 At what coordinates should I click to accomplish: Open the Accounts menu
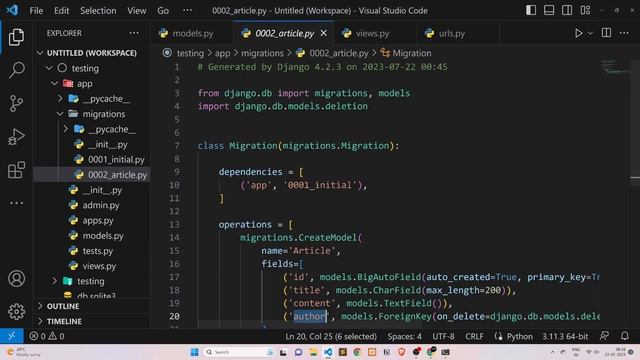point(16,279)
